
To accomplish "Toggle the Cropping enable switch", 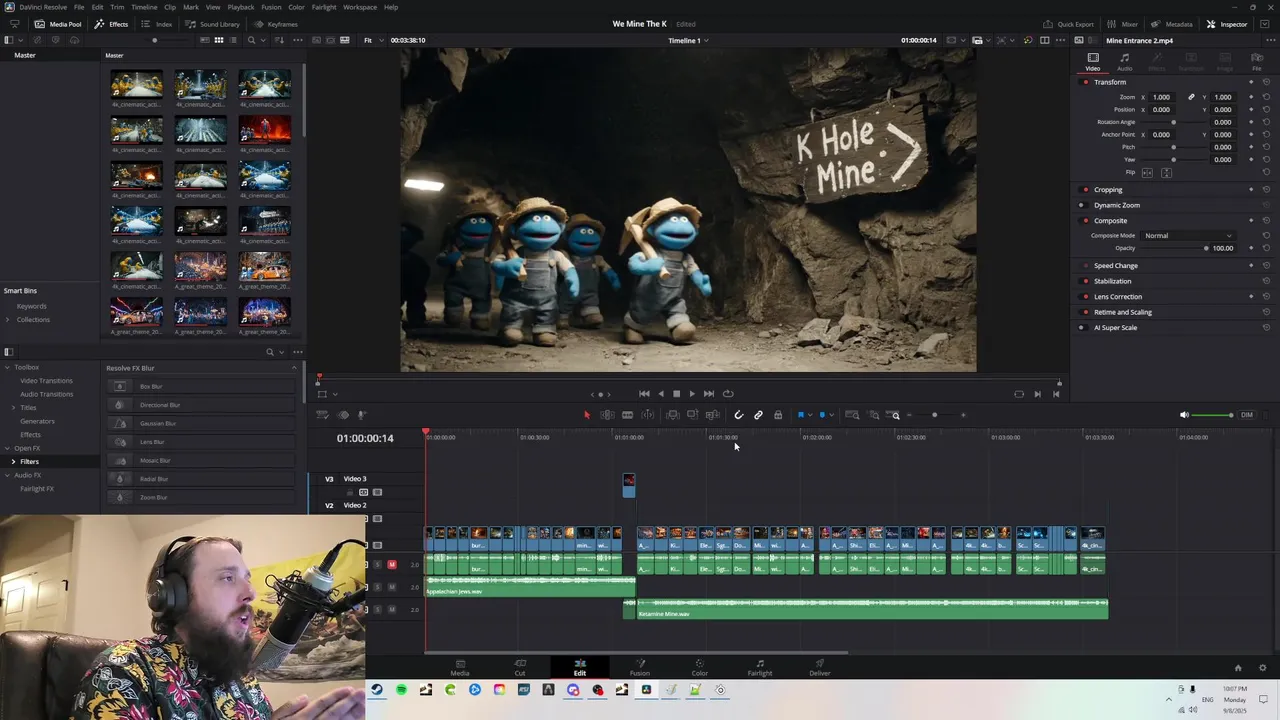I will click(x=1085, y=190).
